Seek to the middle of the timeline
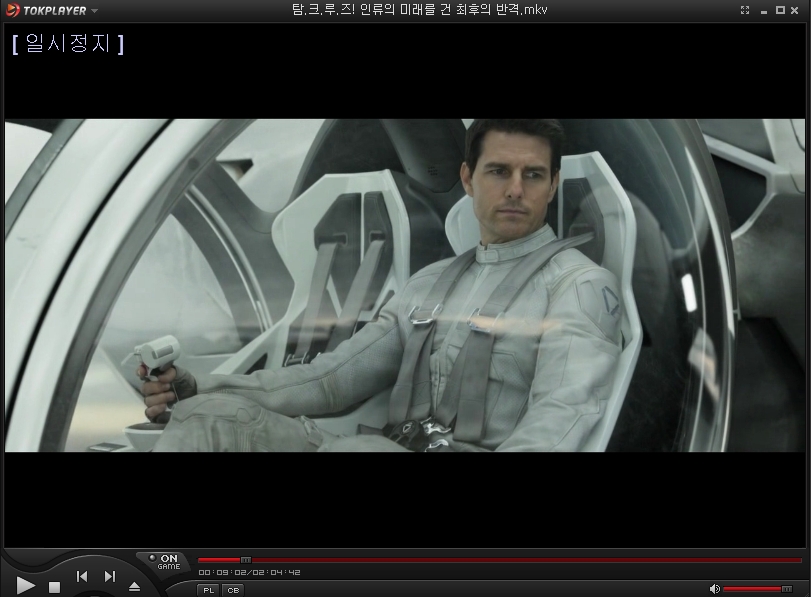Screen dimensions: 811x597 pyautogui.click(x=500, y=560)
